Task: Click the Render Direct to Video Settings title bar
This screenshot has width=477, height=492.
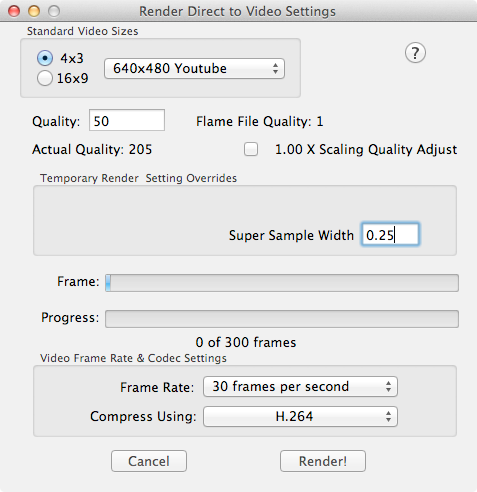Action: click(237, 11)
